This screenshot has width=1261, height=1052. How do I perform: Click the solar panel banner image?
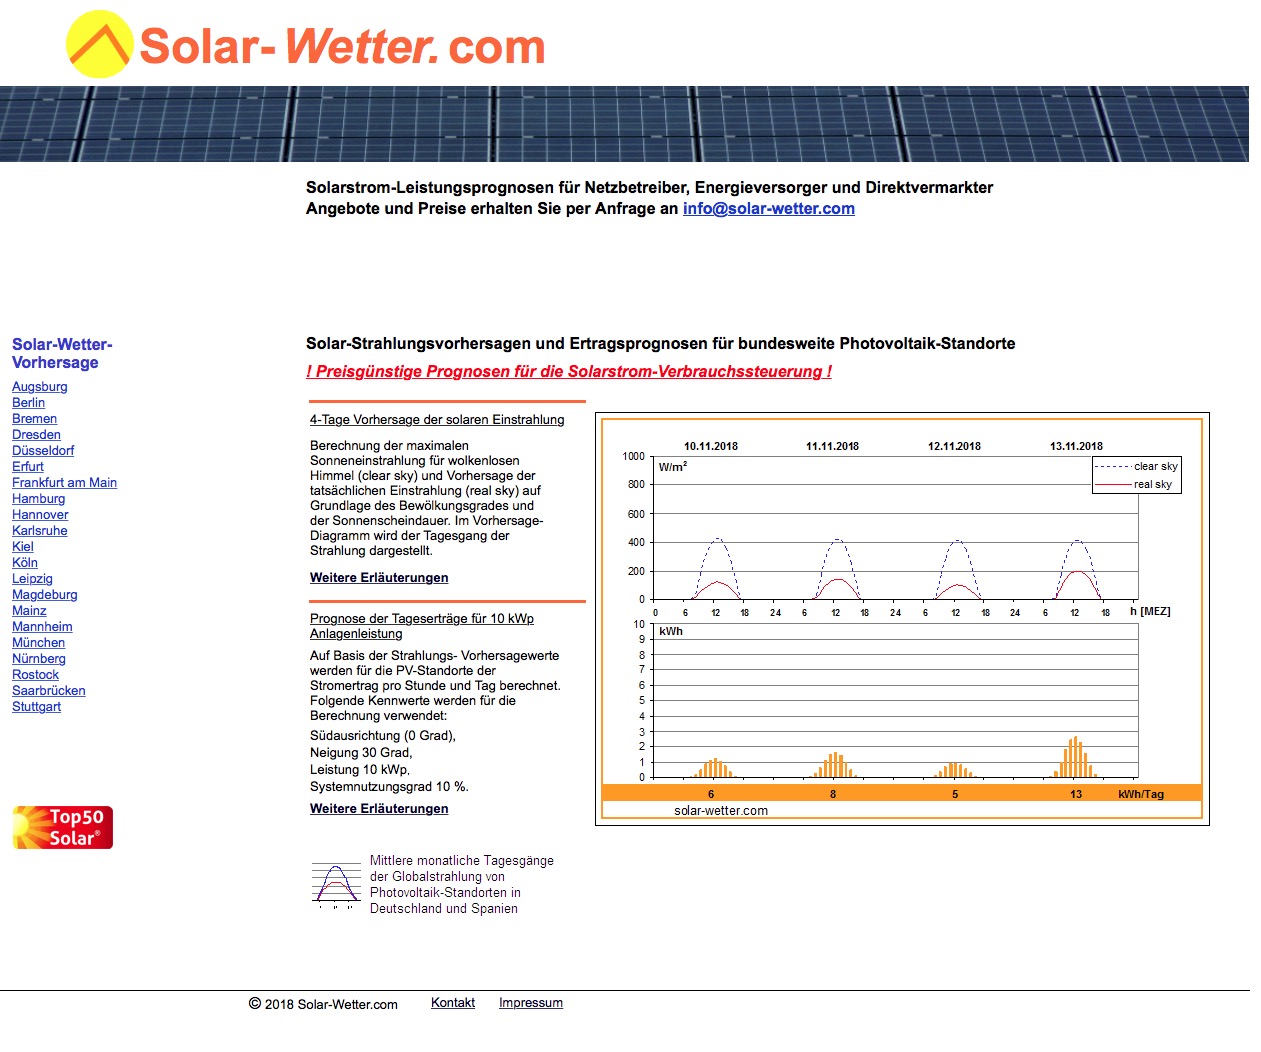[624, 124]
